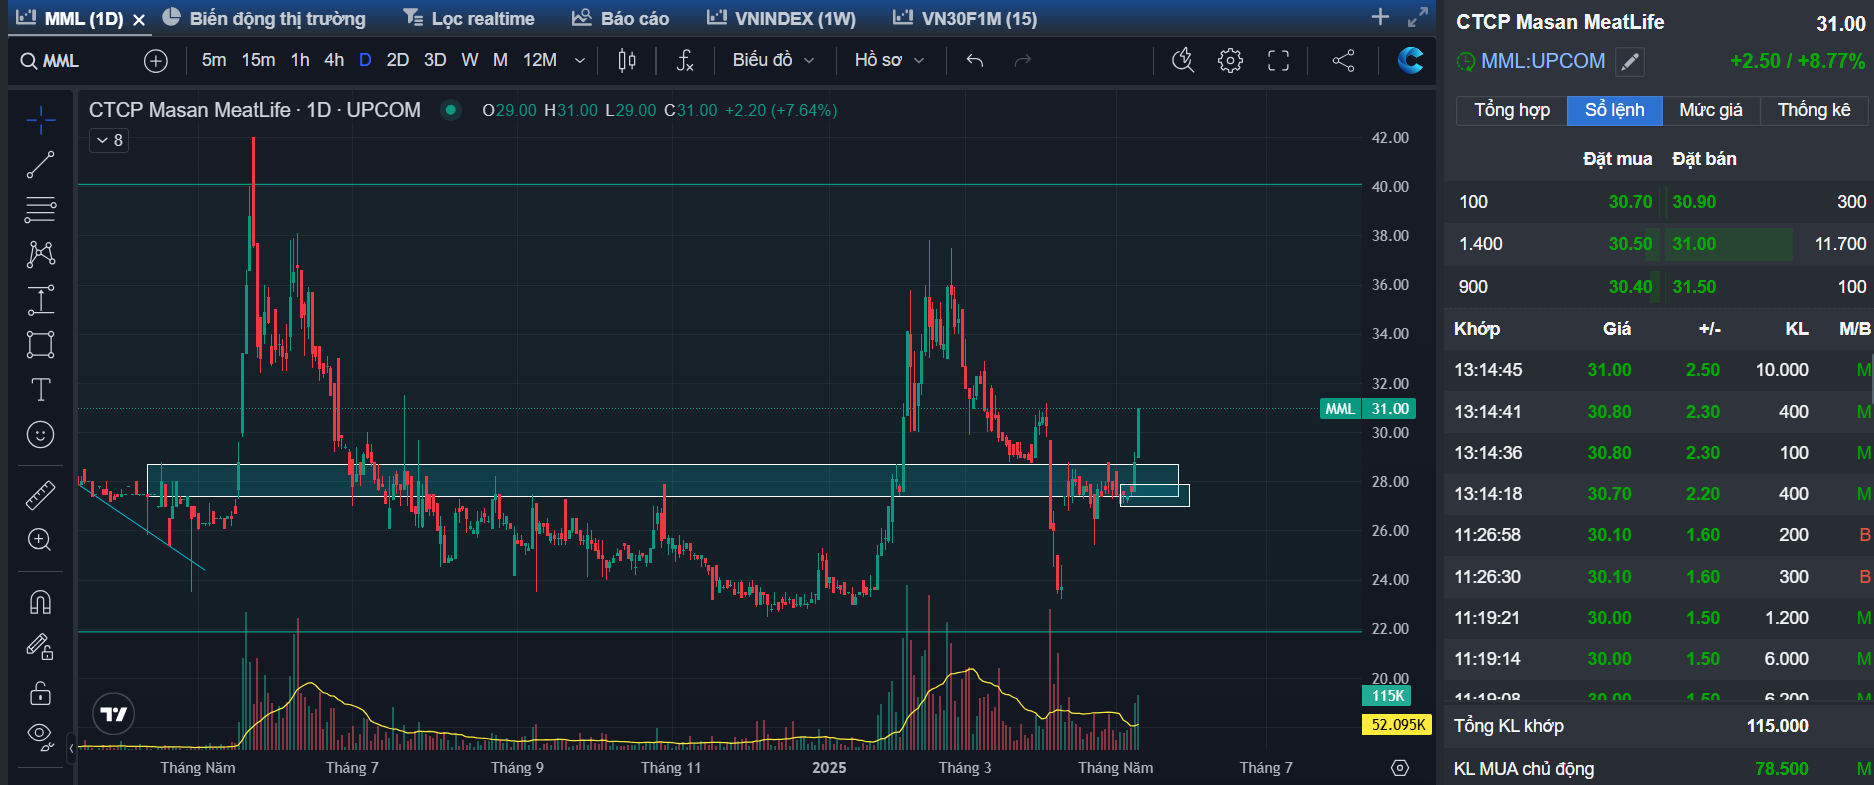Click bid price 30.70 in Đặt mua
This screenshot has height=785, width=1874.
click(1630, 202)
